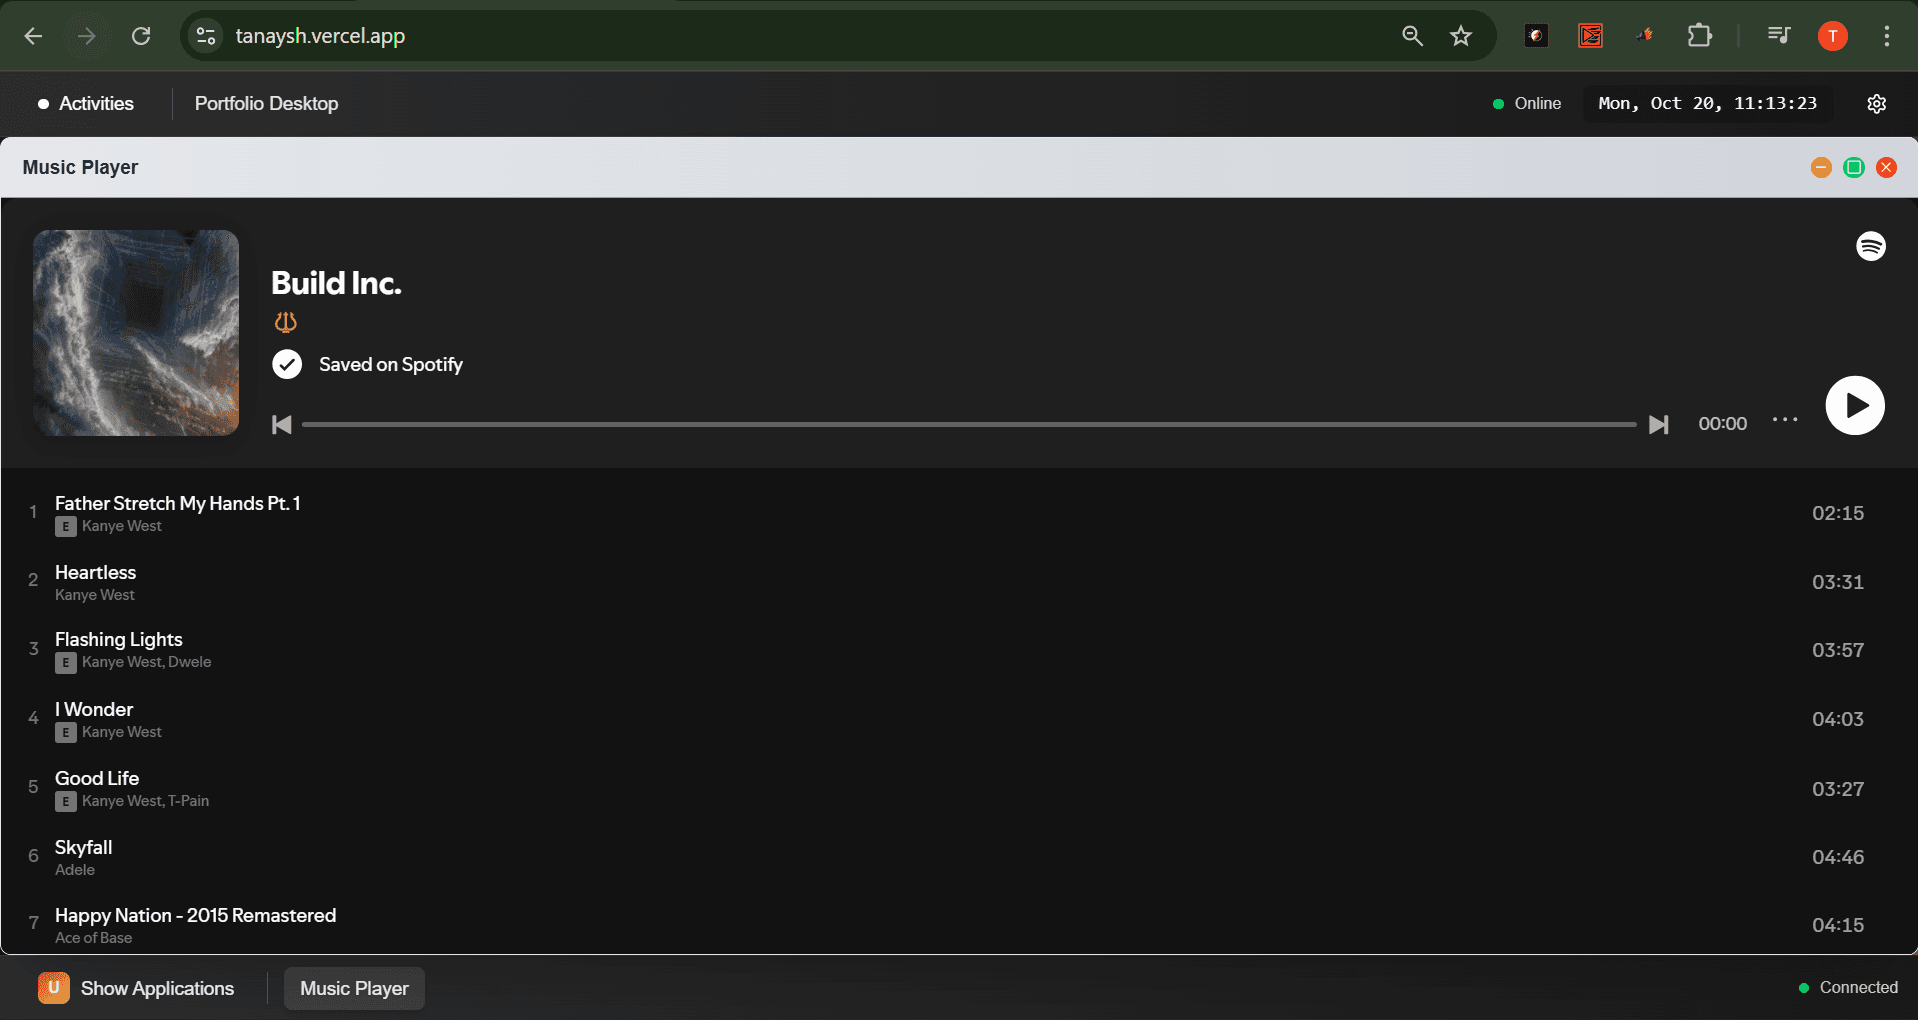This screenshot has height=1020, width=1918.
Task: Play track Father Stretch My Hands Pt. 1
Action: pyautogui.click(x=177, y=504)
